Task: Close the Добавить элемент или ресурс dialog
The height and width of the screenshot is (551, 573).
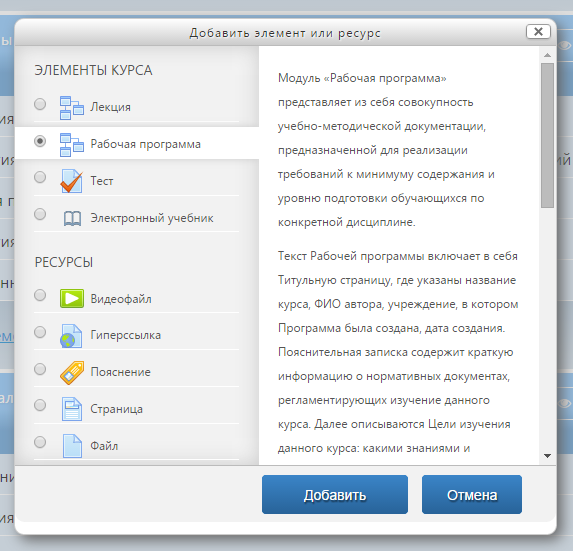Action: tap(538, 32)
